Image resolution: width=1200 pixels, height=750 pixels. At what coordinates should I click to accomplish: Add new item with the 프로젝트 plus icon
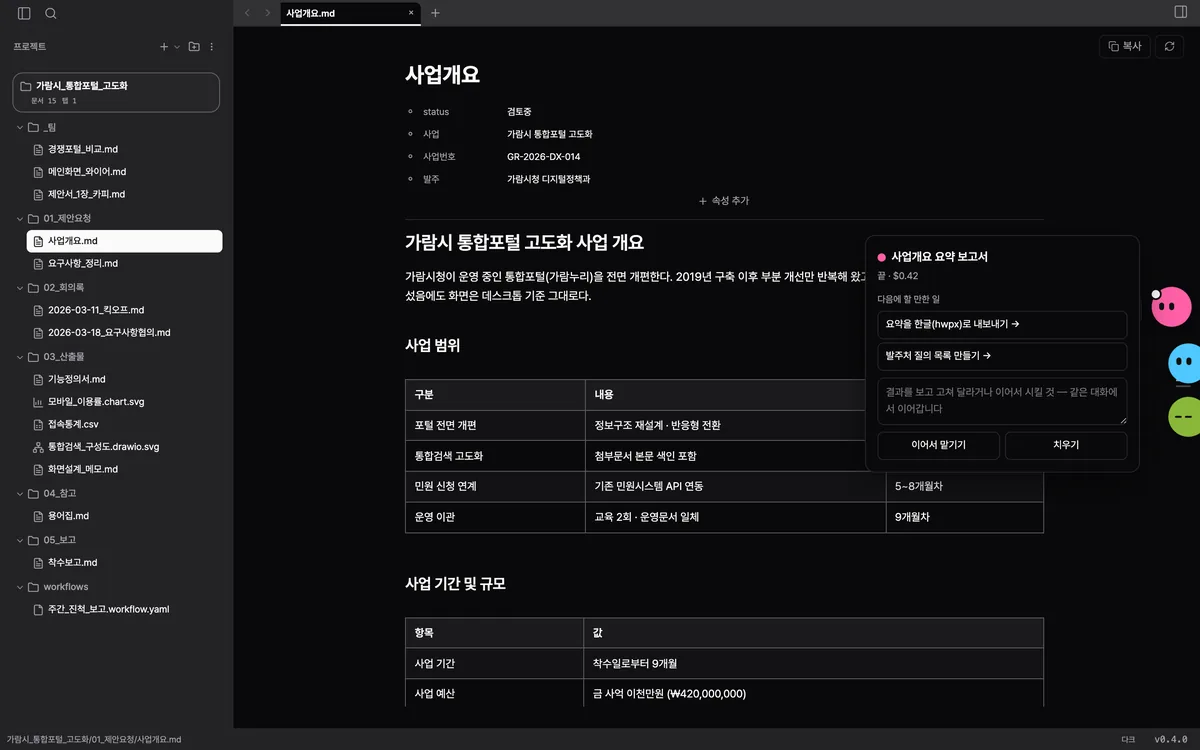[164, 47]
